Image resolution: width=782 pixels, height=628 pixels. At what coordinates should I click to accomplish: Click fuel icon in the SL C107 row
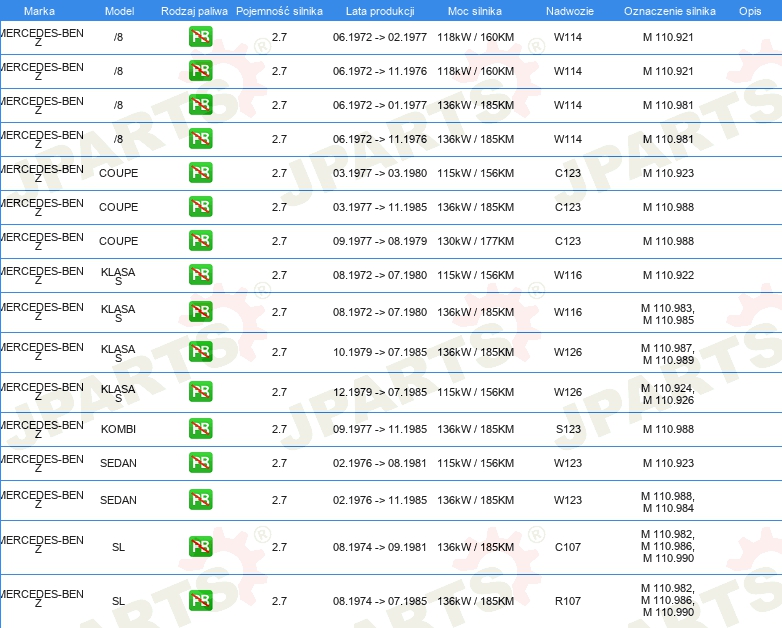tap(200, 547)
